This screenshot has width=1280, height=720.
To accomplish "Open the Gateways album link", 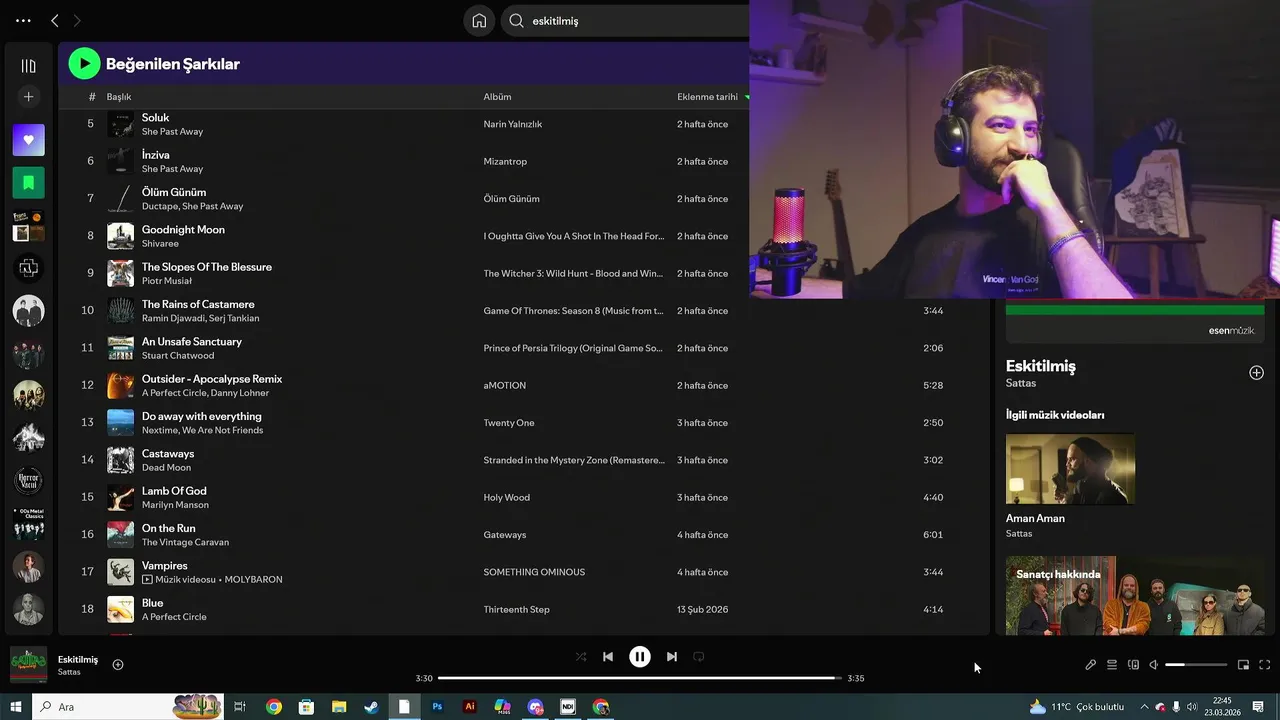I will coord(505,535).
